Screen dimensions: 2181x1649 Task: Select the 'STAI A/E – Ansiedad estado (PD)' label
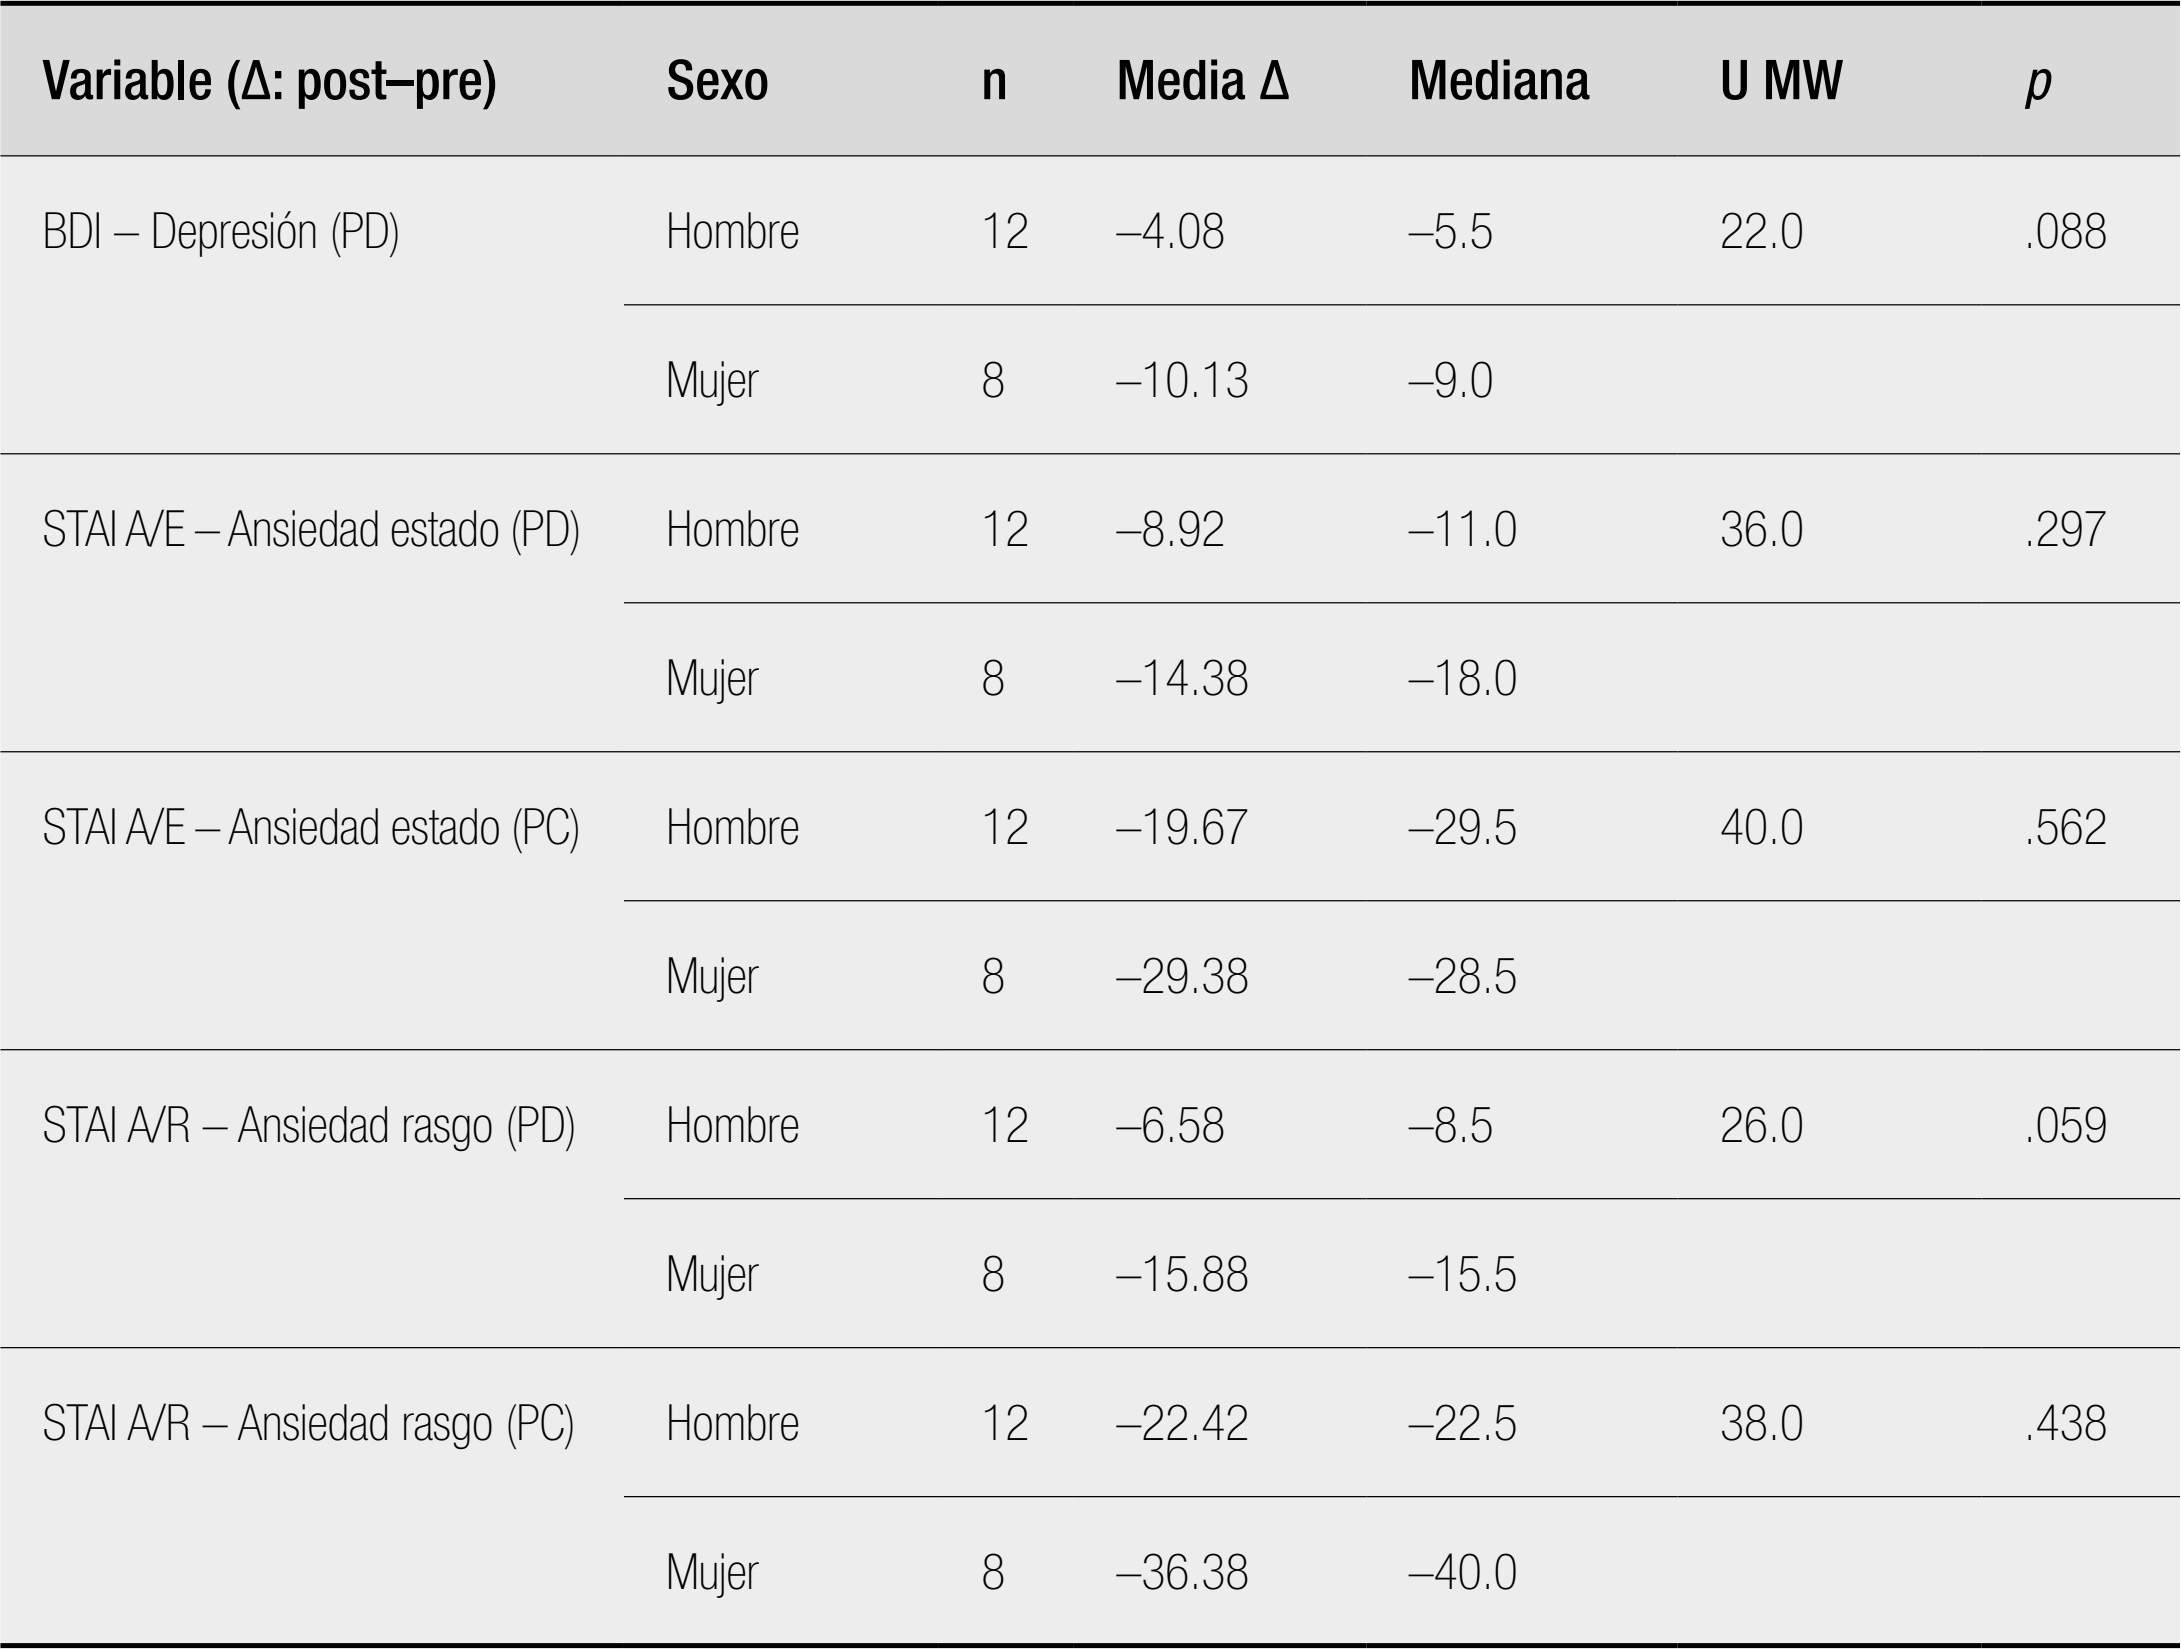311,530
